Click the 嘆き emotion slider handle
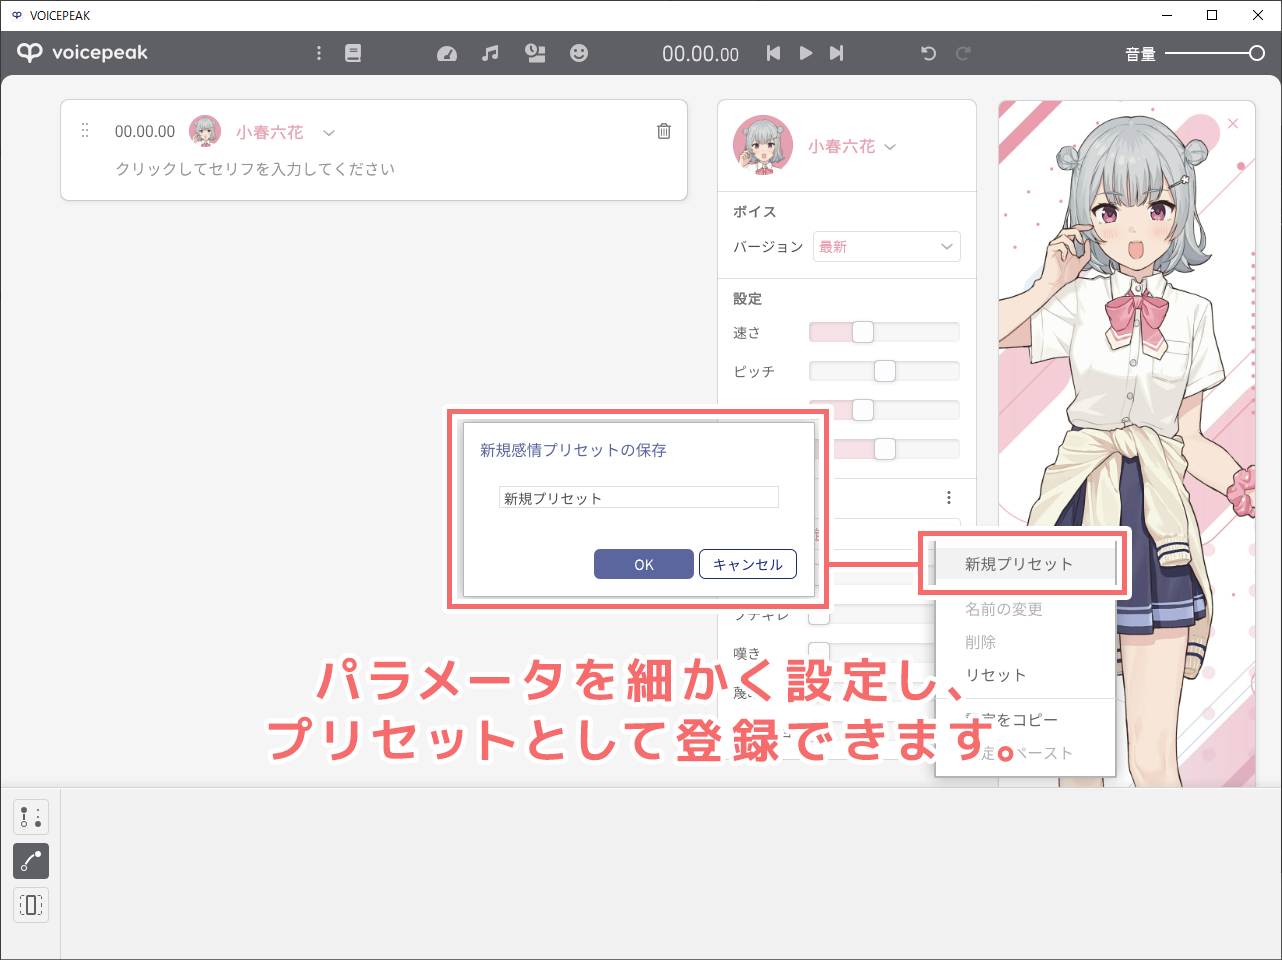This screenshot has height=960, width=1282. (x=819, y=652)
